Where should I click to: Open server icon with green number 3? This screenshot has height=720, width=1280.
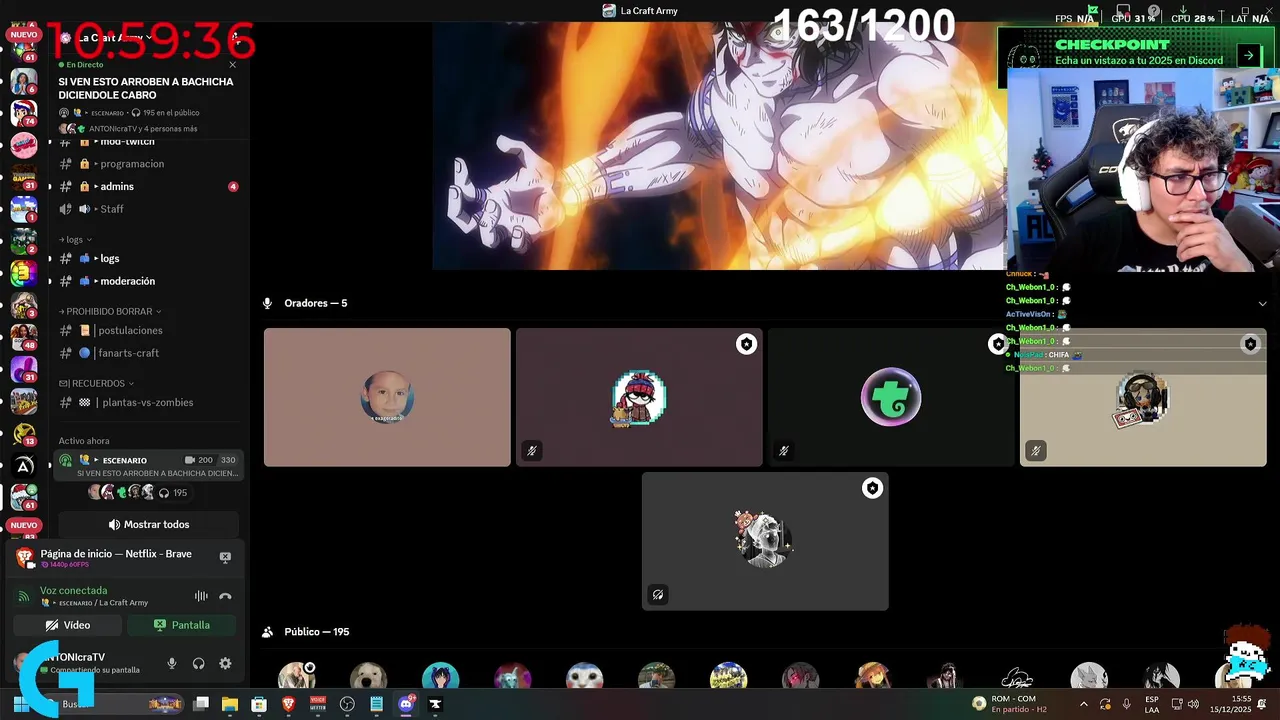[24, 273]
